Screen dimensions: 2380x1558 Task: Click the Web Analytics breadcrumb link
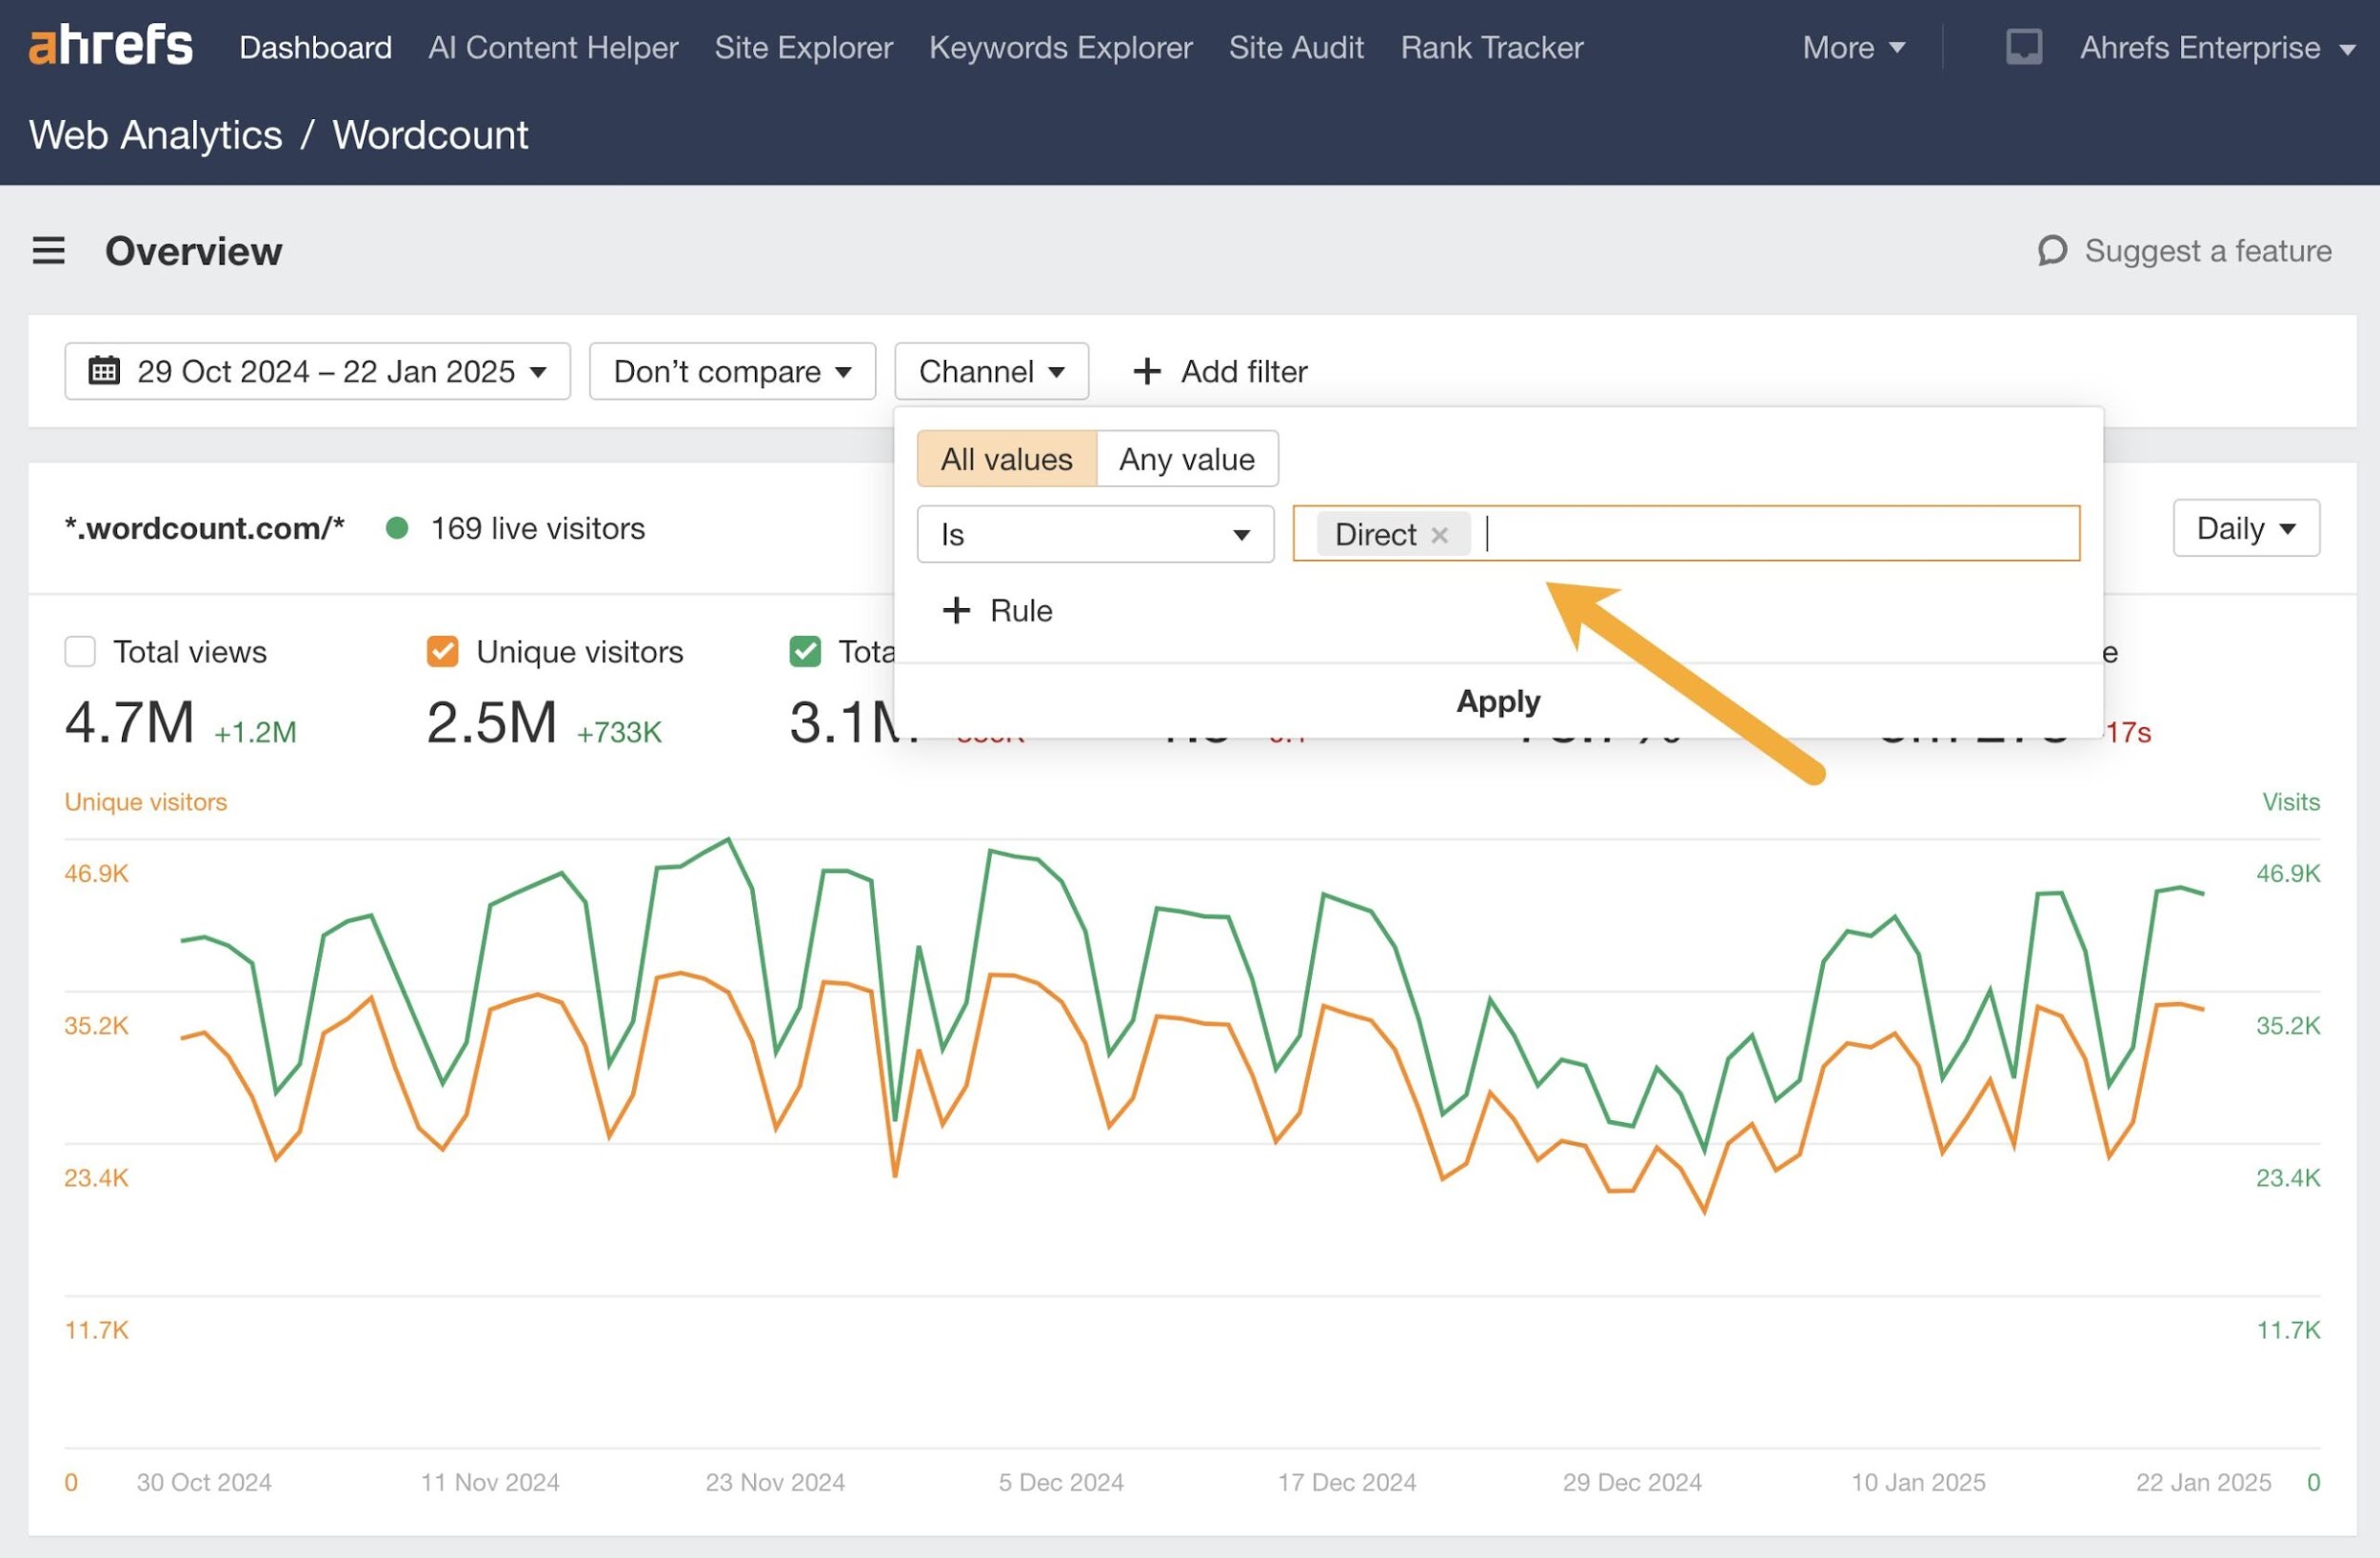point(155,135)
